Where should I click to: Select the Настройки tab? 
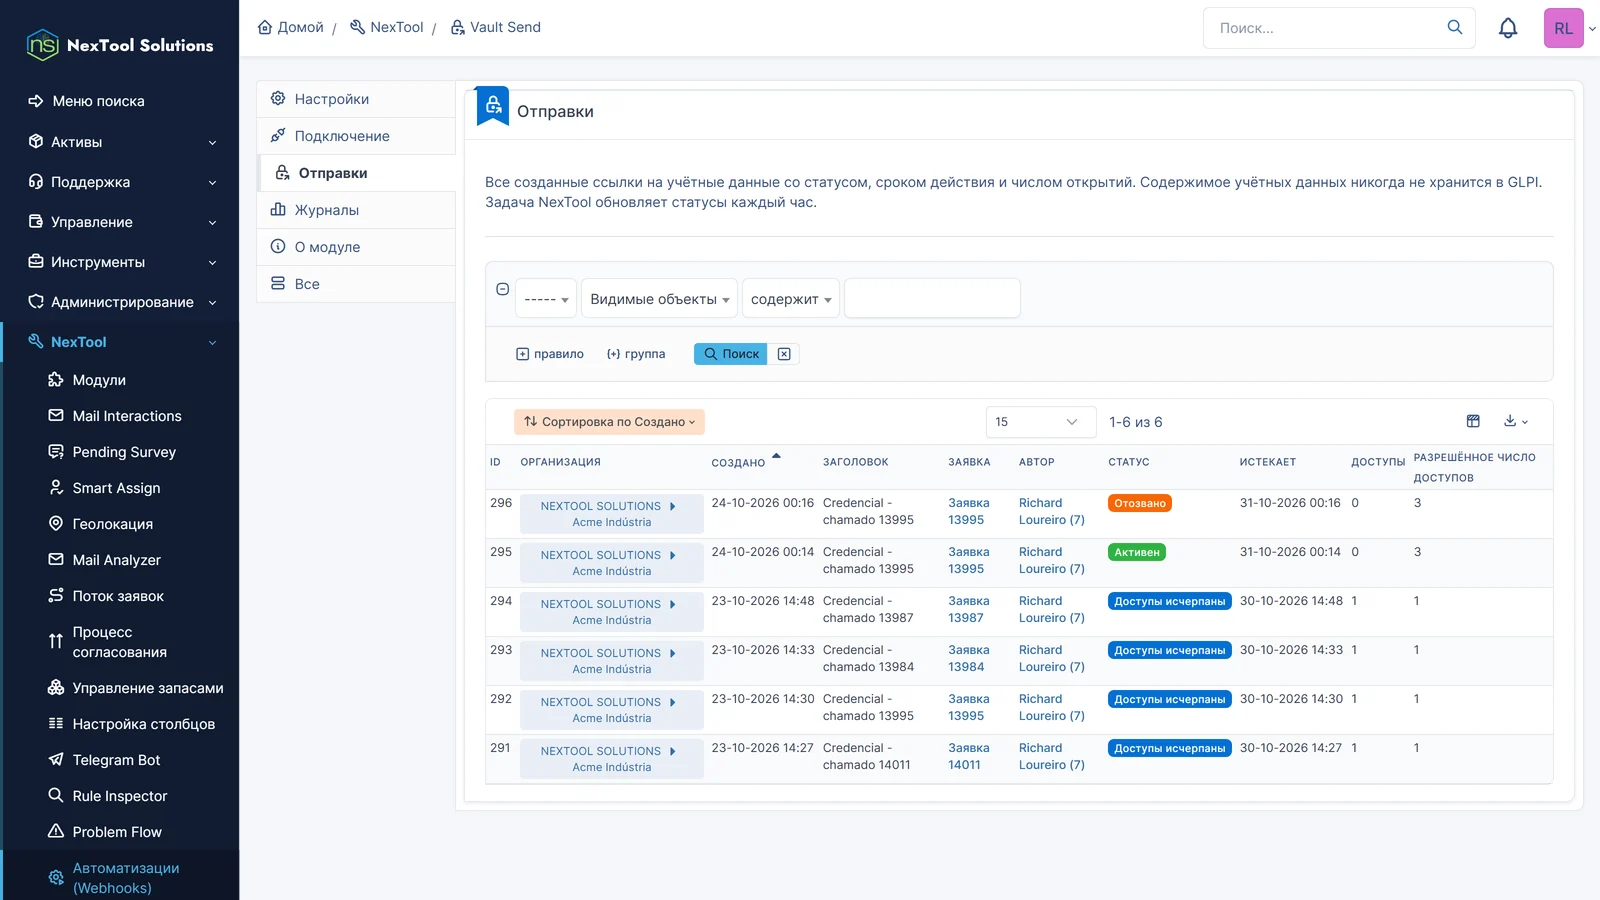pos(356,99)
